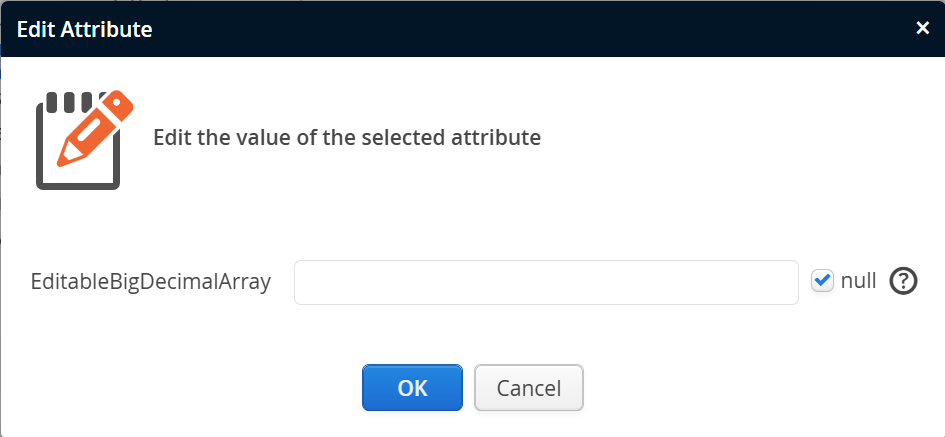Click "Edit the value of the selected attribute" text
The height and width of the screenshot is (437, 945).
click(x=346, y=137)
